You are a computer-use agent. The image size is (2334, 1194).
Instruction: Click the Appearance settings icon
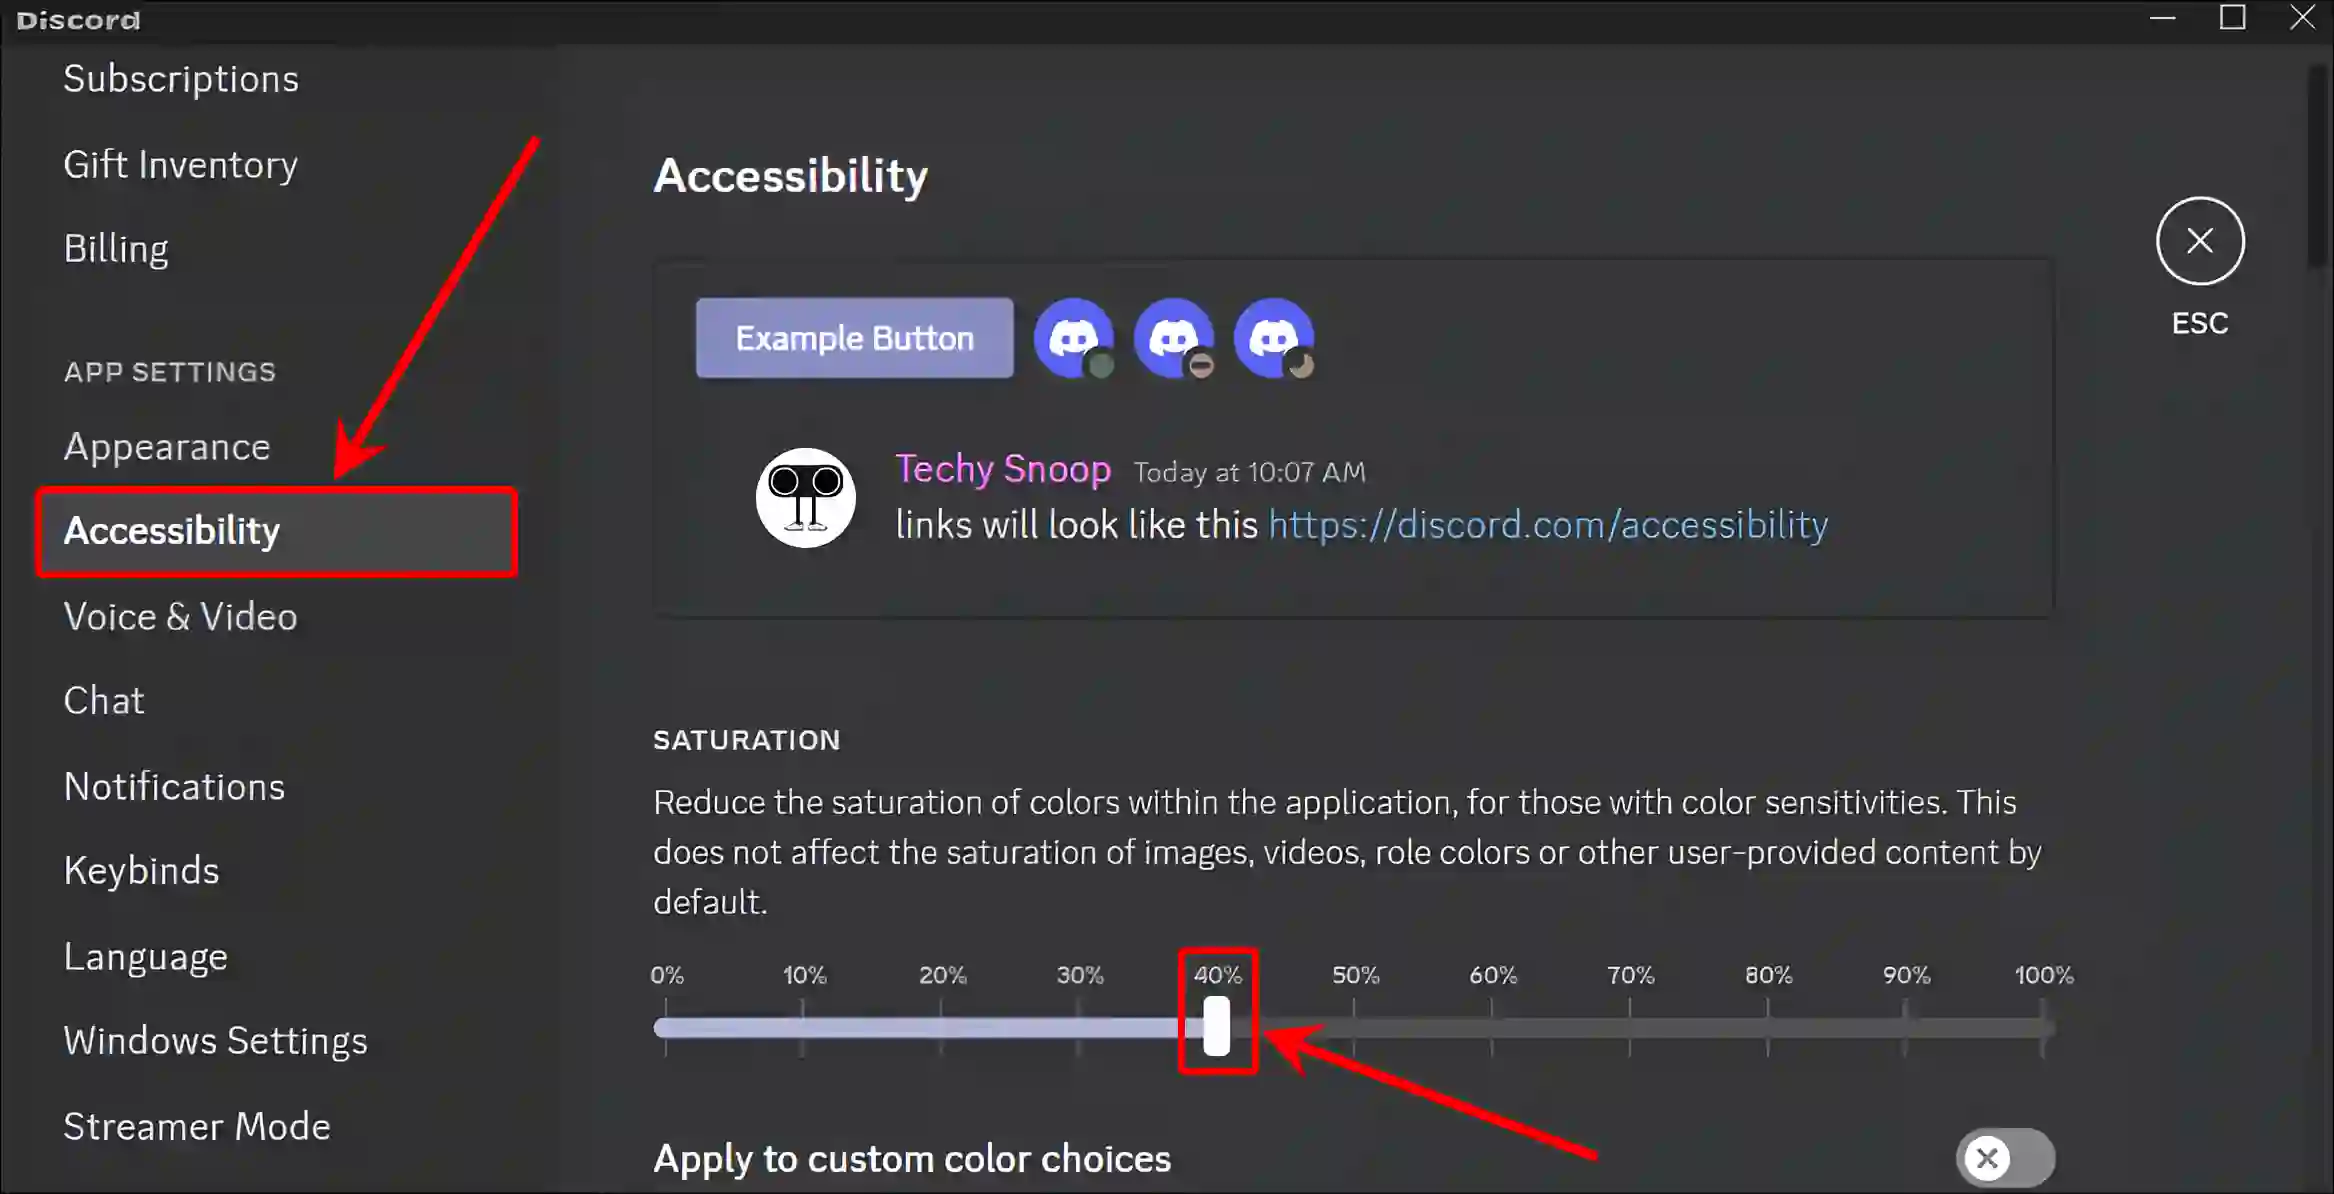tap(167, 446)
